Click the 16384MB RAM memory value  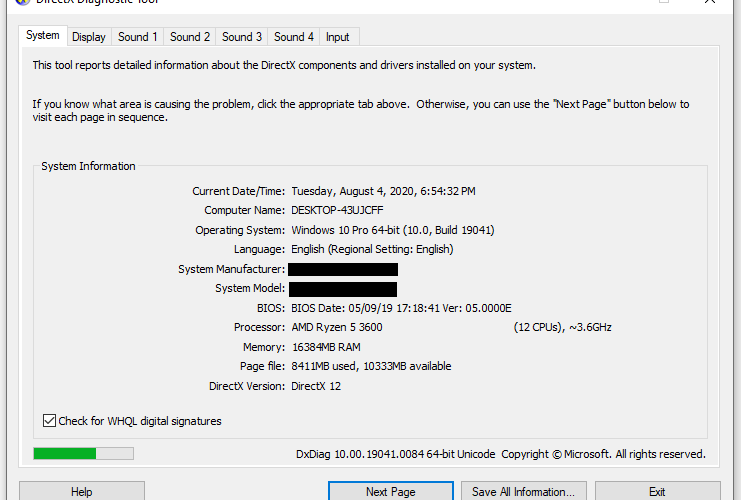(326, 347)
